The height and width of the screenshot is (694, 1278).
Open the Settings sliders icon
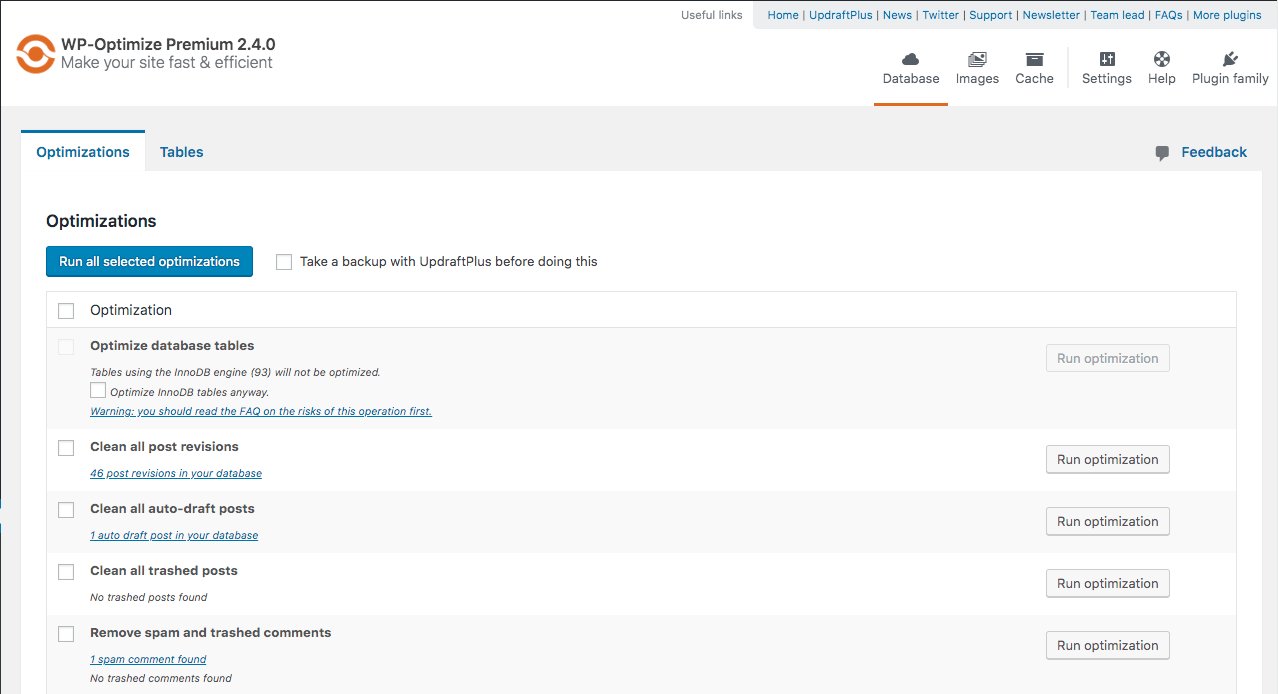click(1107, 59)
